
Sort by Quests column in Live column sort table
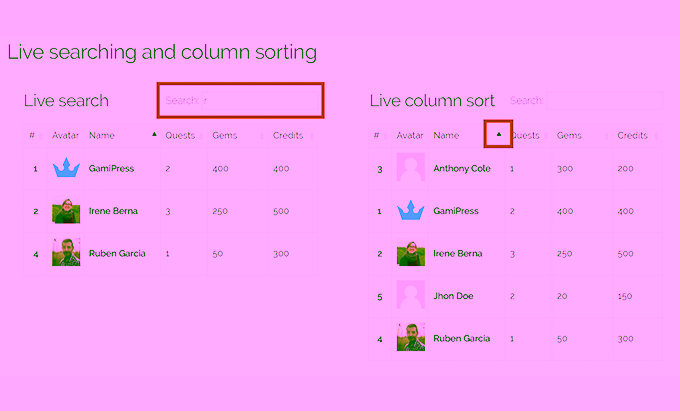point(526,135)
